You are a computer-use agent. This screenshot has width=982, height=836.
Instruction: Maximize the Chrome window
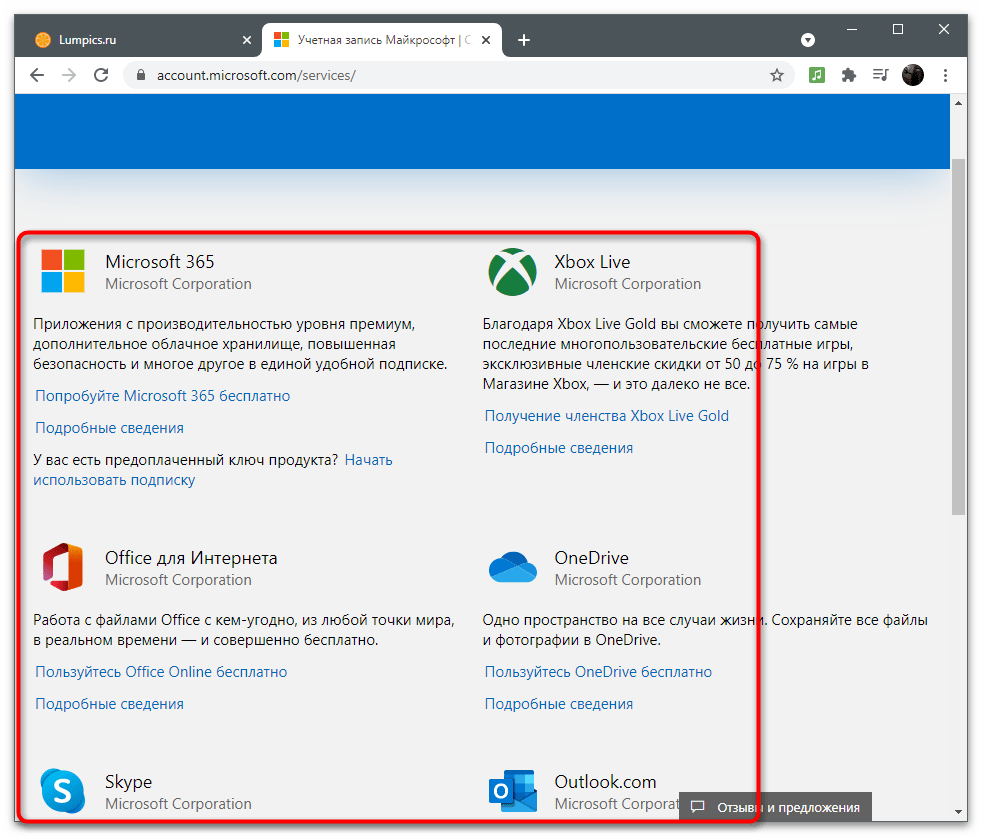[x=897, y=29]
